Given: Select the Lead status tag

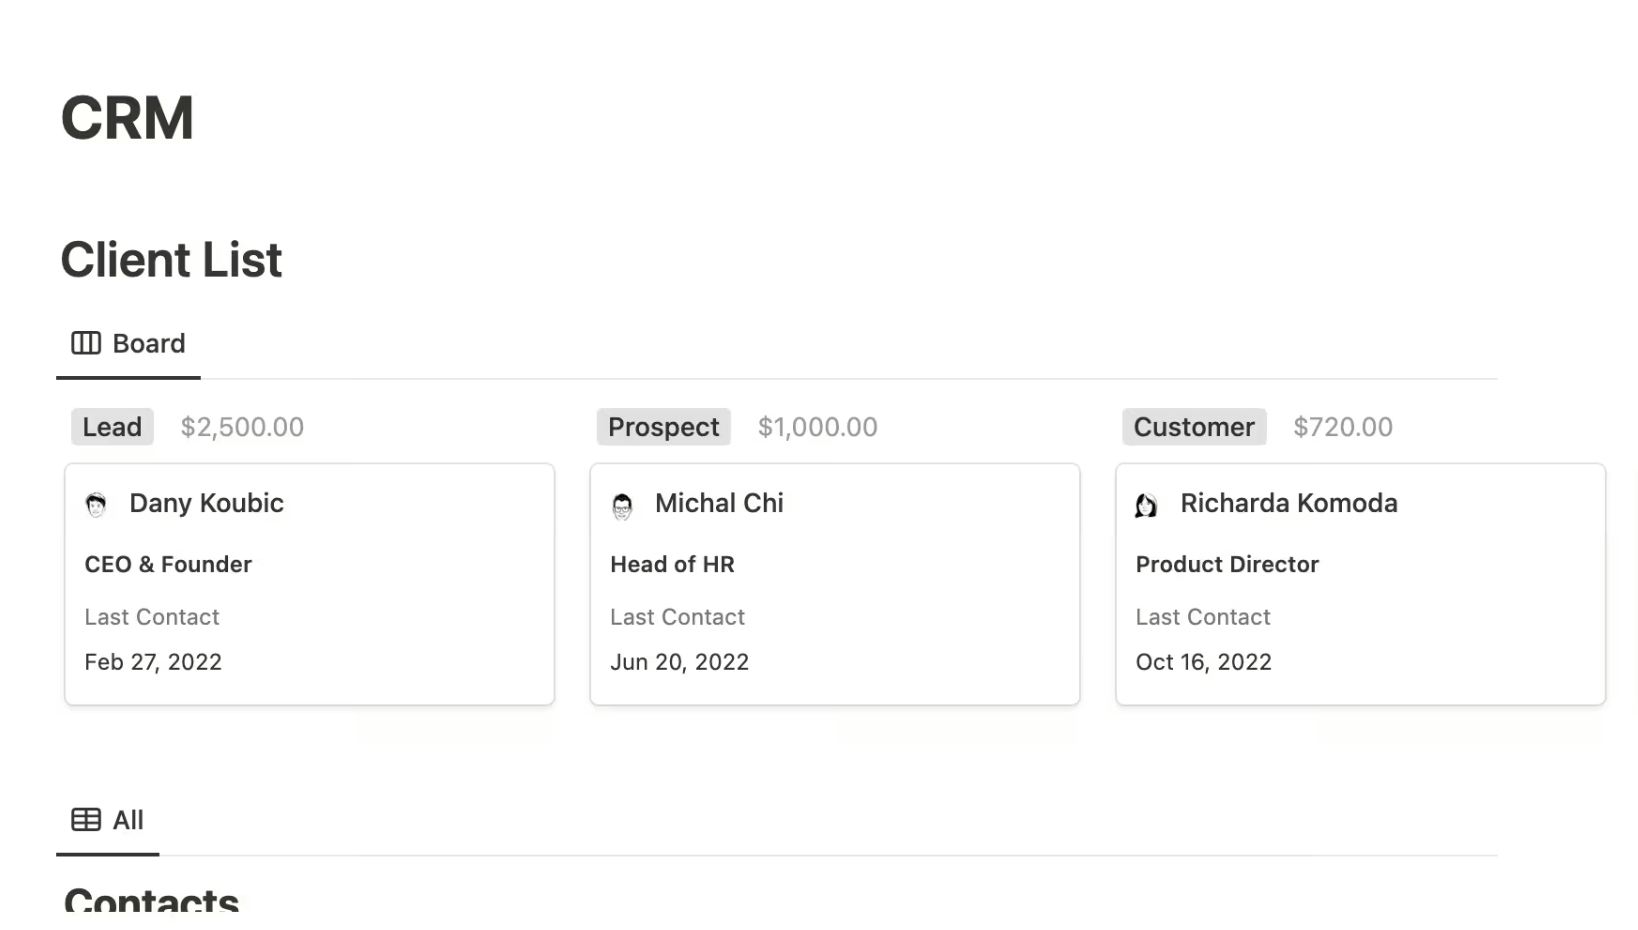Looking at the screenshot, I should coord(111,426).
